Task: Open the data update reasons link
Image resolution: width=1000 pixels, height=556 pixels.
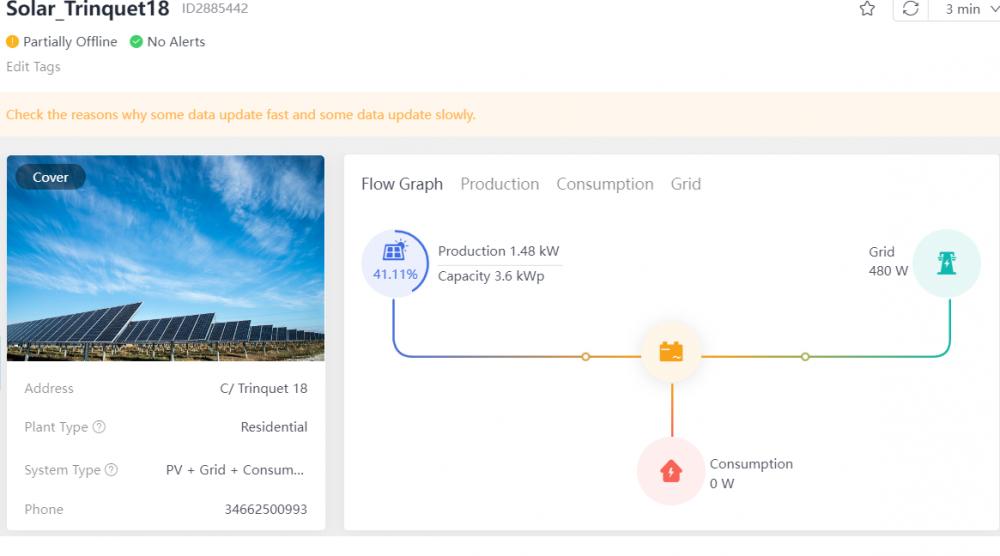Action: [x=240, y=115]
